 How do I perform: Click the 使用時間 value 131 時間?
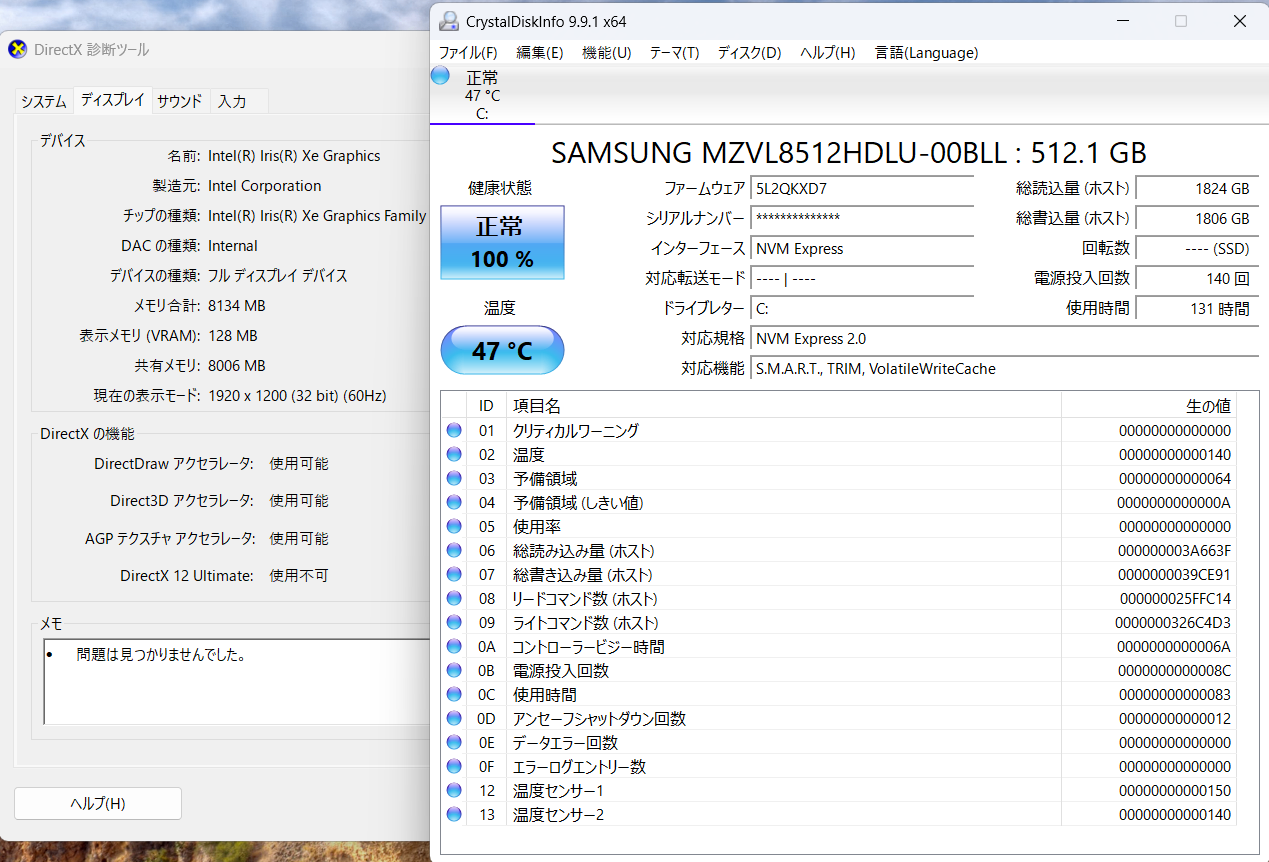point(1197,308)
